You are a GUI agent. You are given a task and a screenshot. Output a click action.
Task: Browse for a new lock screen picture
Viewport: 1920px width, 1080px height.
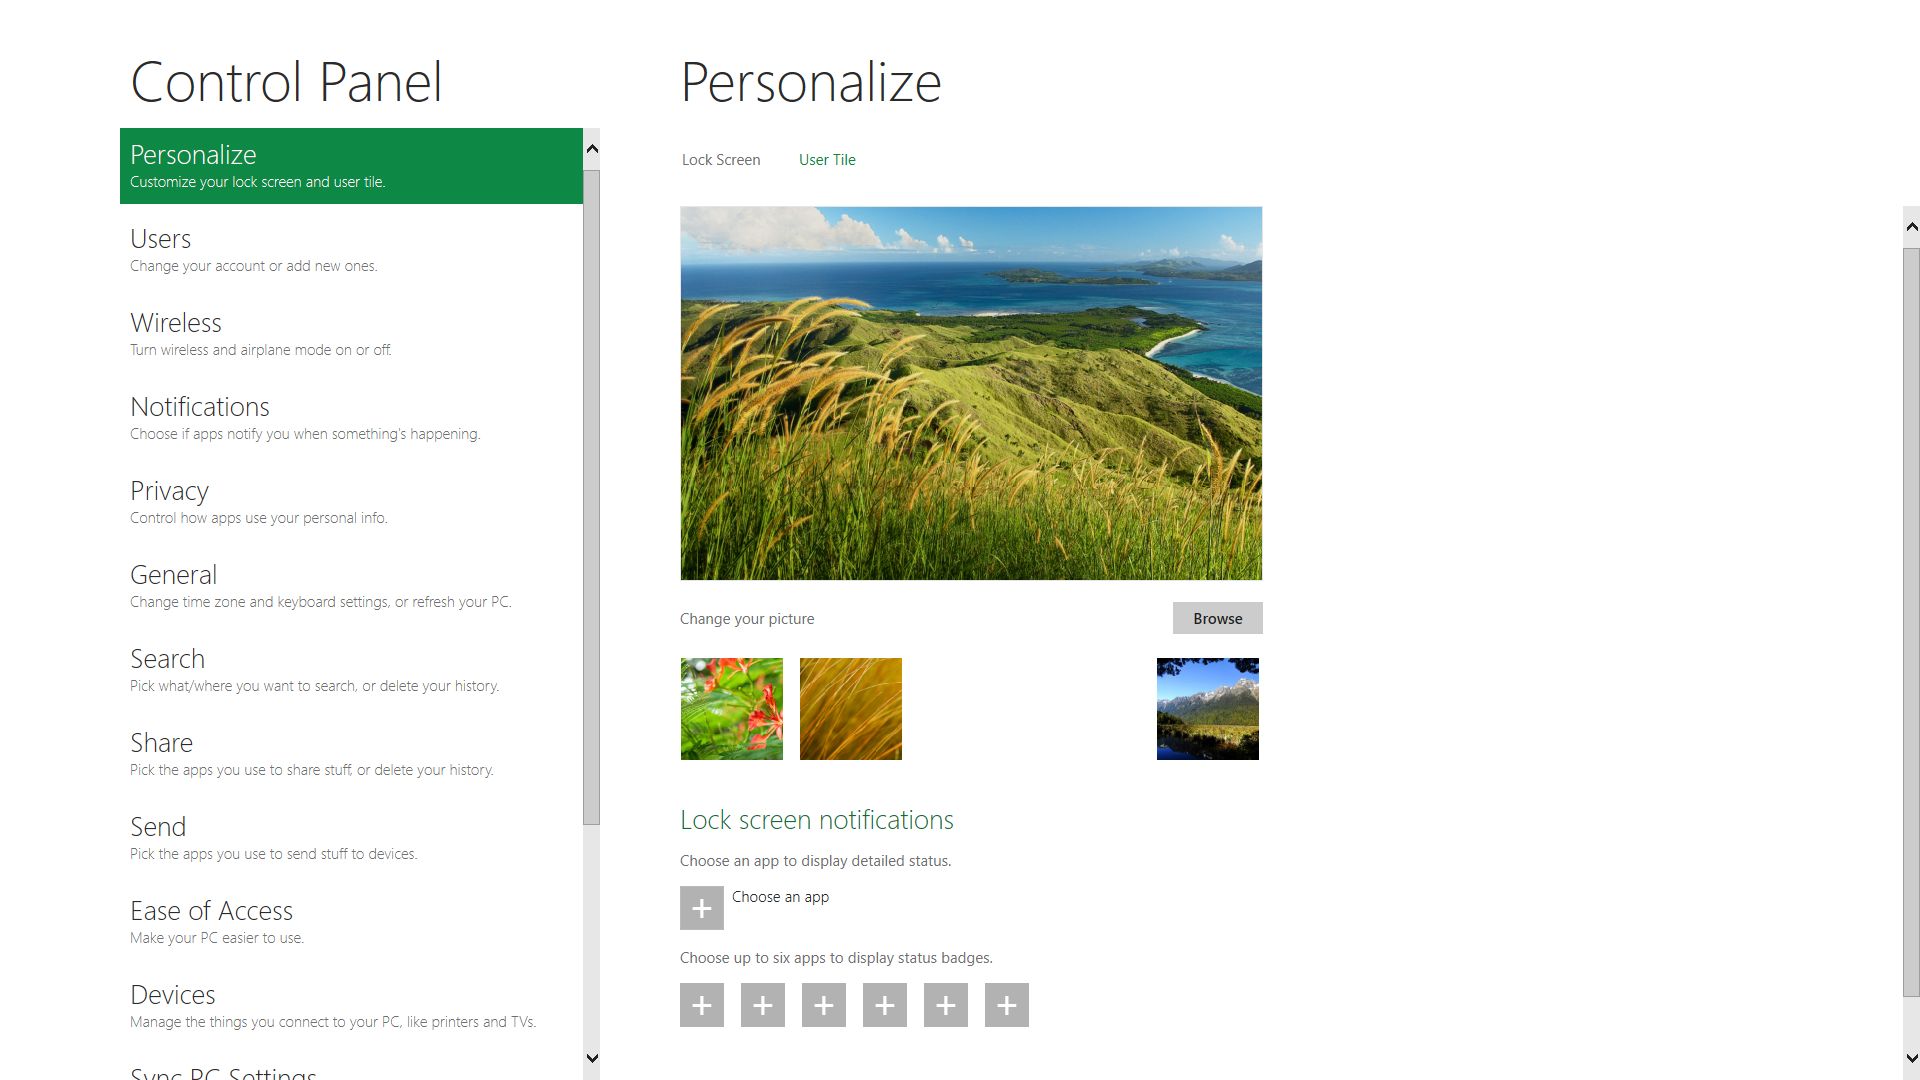point(1218,618)
